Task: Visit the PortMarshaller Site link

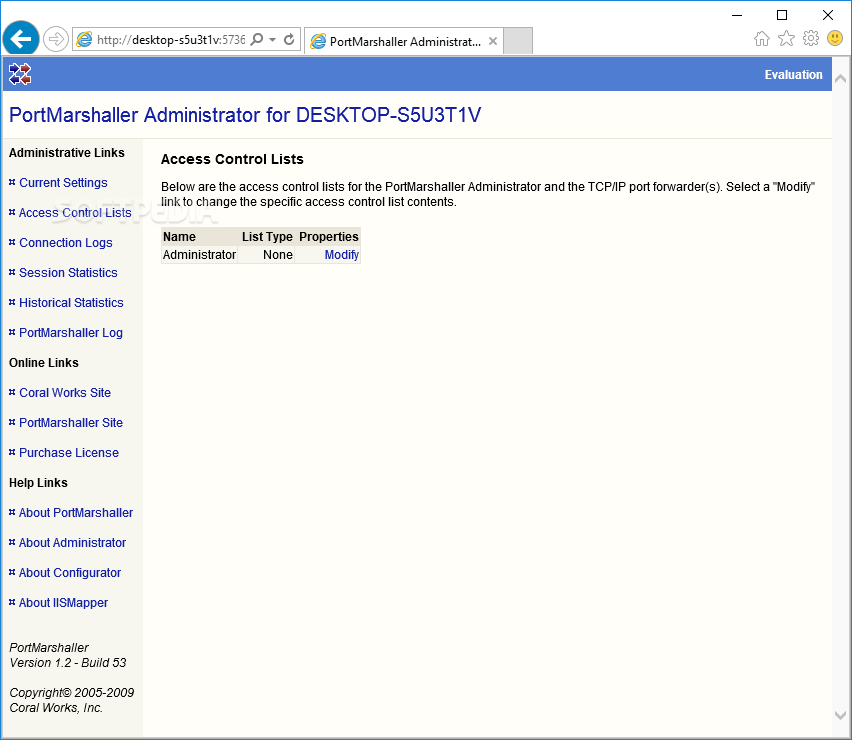Action: tap(71, 422)
